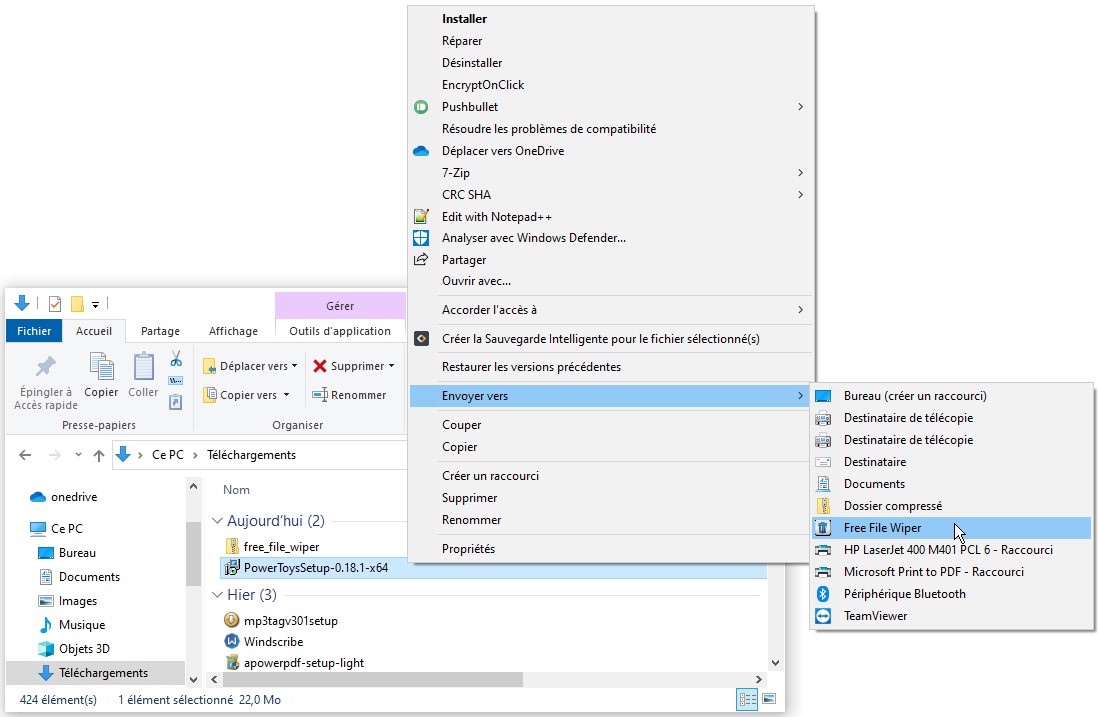Click the TeamViewer icon in Envoyer vers

[823, 616]
